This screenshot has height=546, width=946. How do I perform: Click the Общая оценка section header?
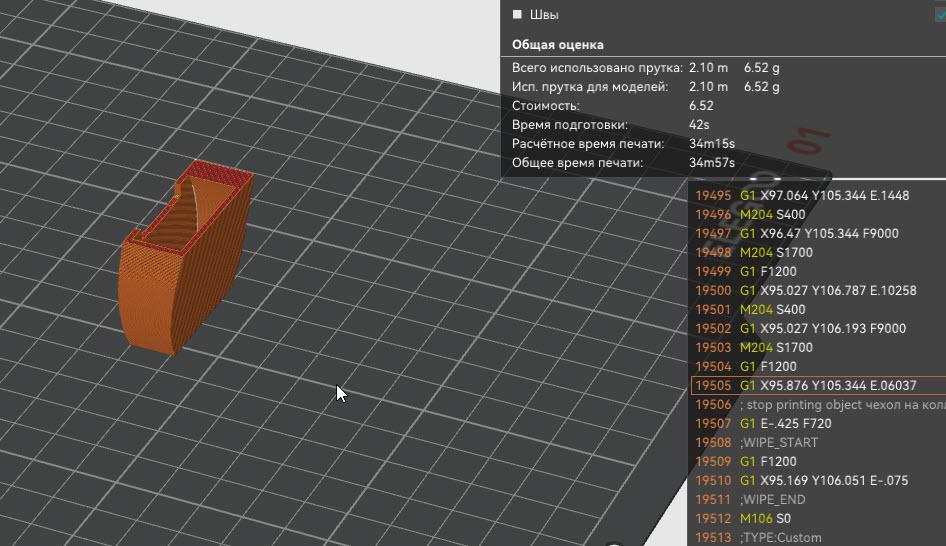coord(557,45)
